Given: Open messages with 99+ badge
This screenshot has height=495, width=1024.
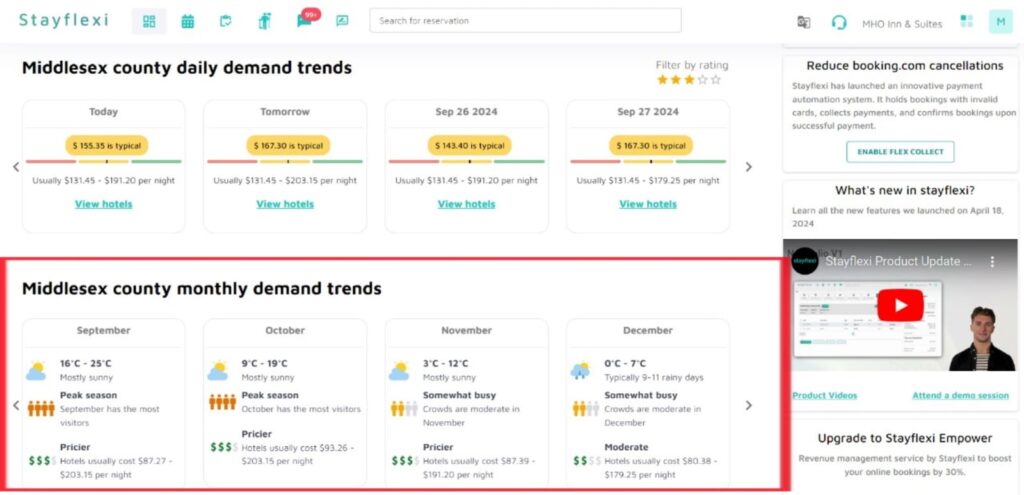Looking at the screenshot, I should click(x=306, y=19).
